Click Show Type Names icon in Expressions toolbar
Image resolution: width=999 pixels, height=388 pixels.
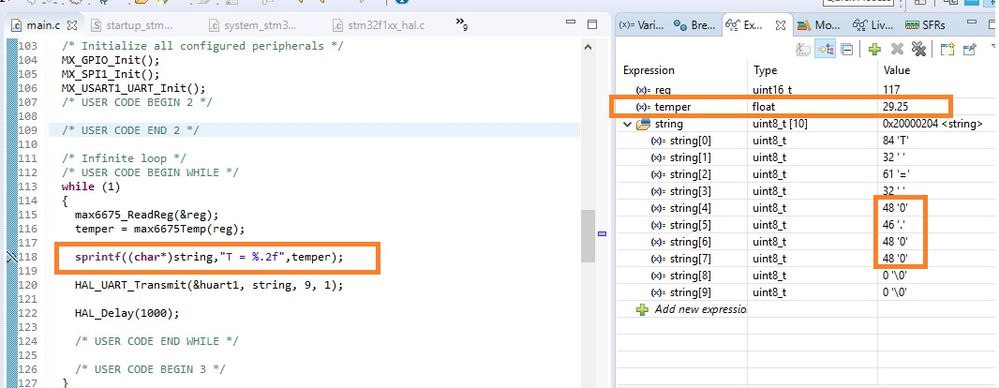803,49
